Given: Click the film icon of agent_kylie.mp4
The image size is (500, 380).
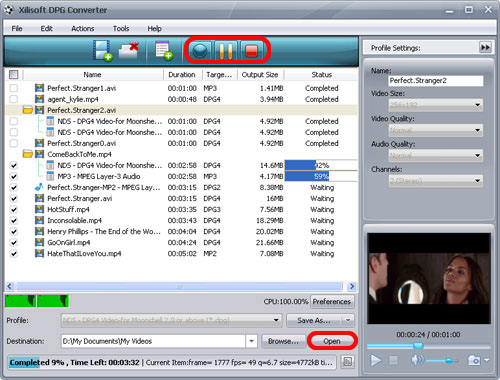Looking at the screenshot, I should (39, 99).
